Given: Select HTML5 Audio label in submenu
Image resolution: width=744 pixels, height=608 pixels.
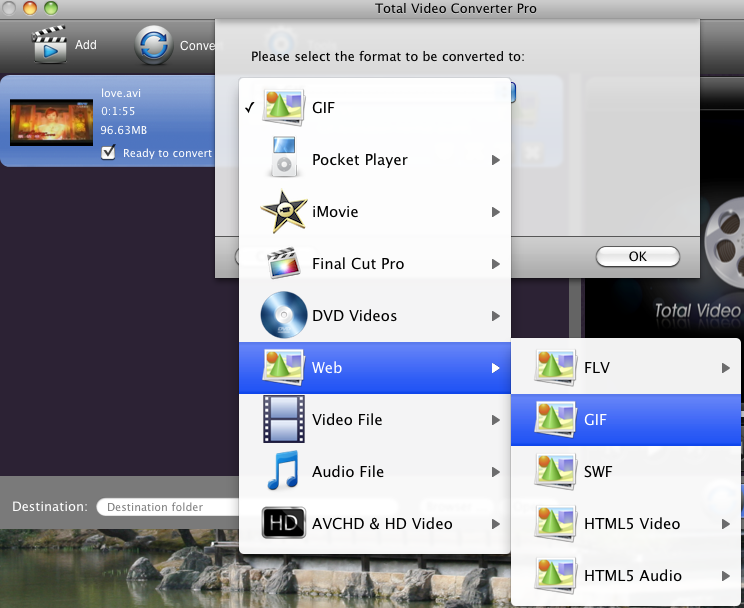Looking at the screenshot, I should (x=632, y=575).
